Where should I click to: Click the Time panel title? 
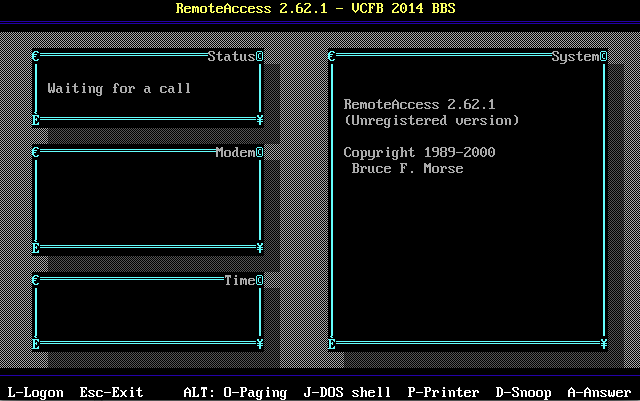(x=240, y=280)
